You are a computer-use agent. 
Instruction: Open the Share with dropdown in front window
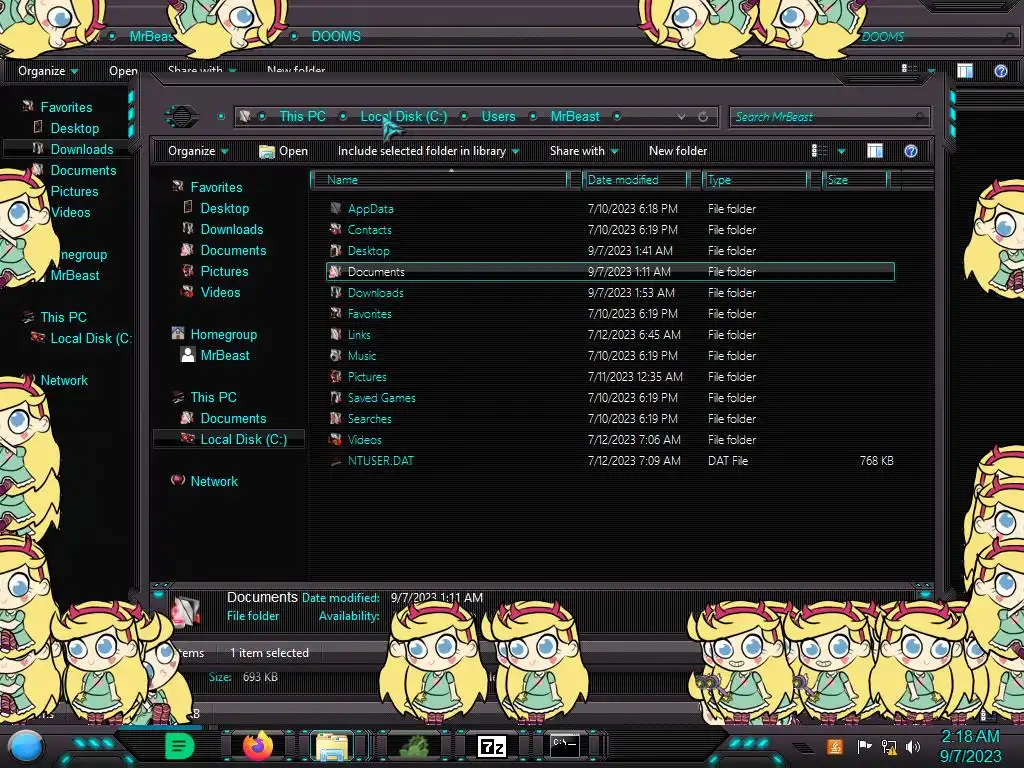pyautogui.click(x=584, y=151)
